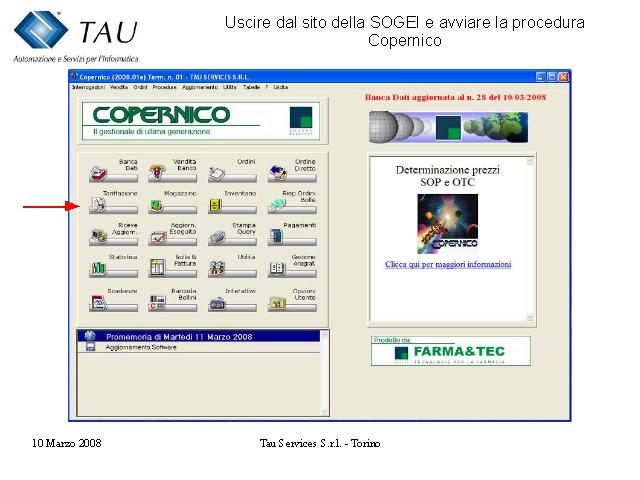Open Opzioni Utente icon button

pyautogui.click(x=292, y=304)
